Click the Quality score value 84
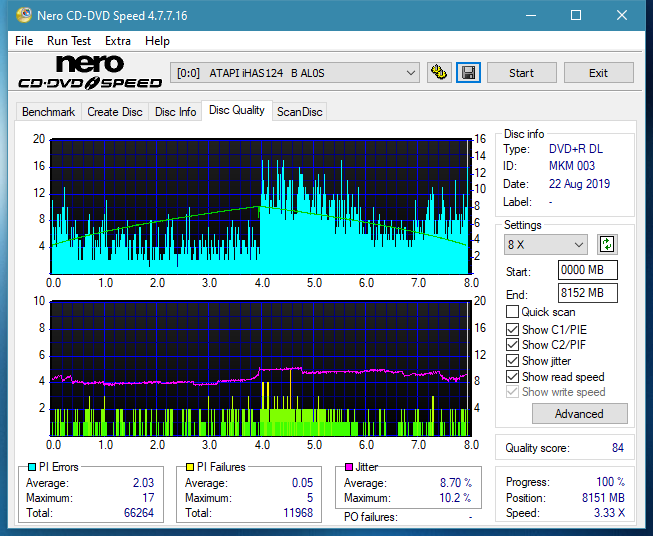The width and height of the screenshot is (653, 536). [618, 448]
